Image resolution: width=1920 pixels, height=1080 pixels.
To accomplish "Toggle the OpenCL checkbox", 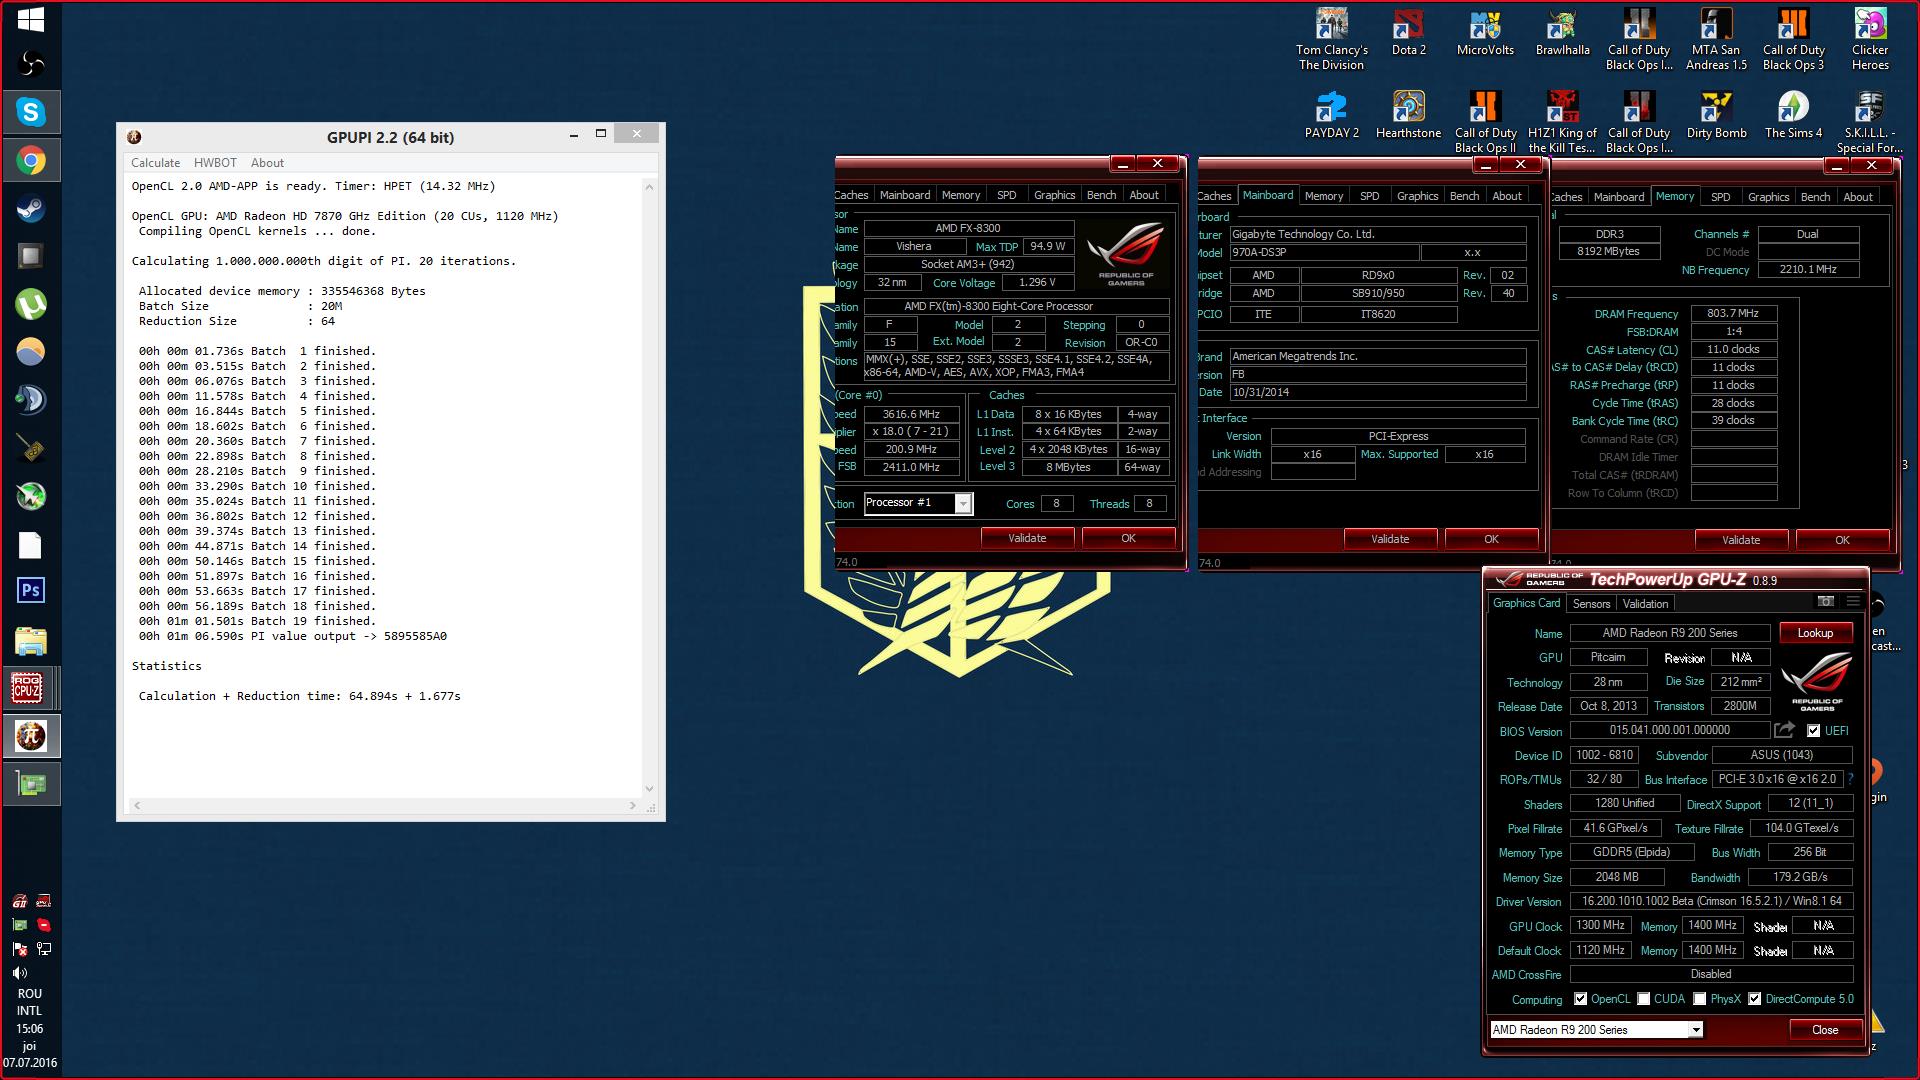I will 1580,999.
